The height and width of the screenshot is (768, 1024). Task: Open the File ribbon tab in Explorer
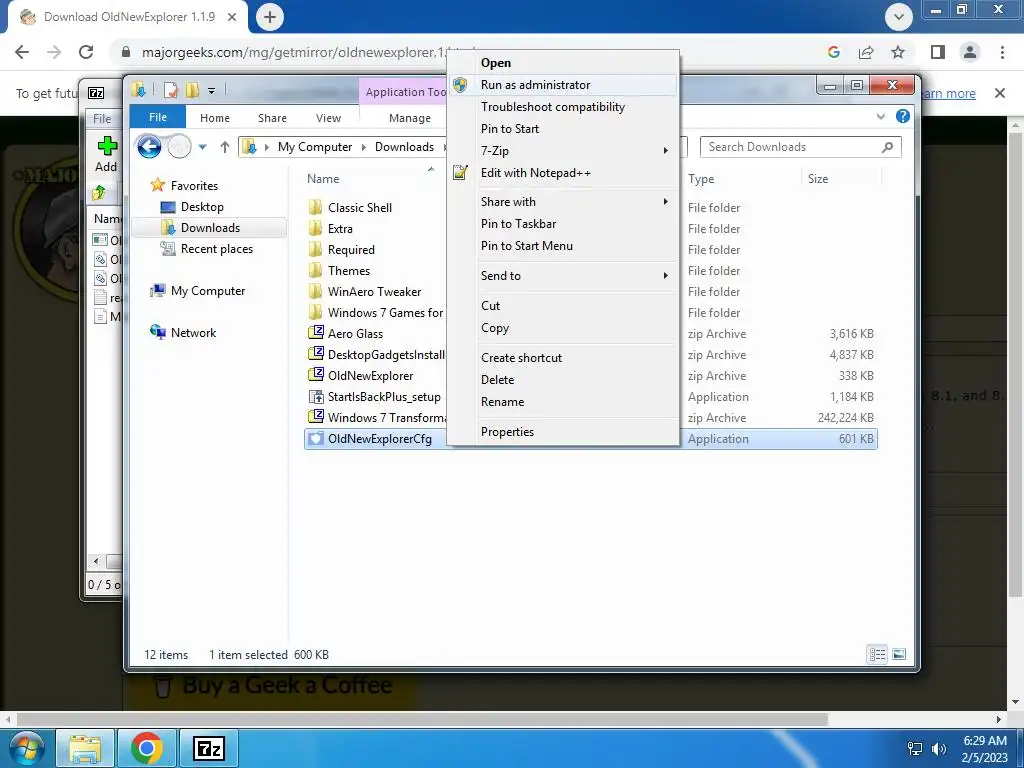158,117
